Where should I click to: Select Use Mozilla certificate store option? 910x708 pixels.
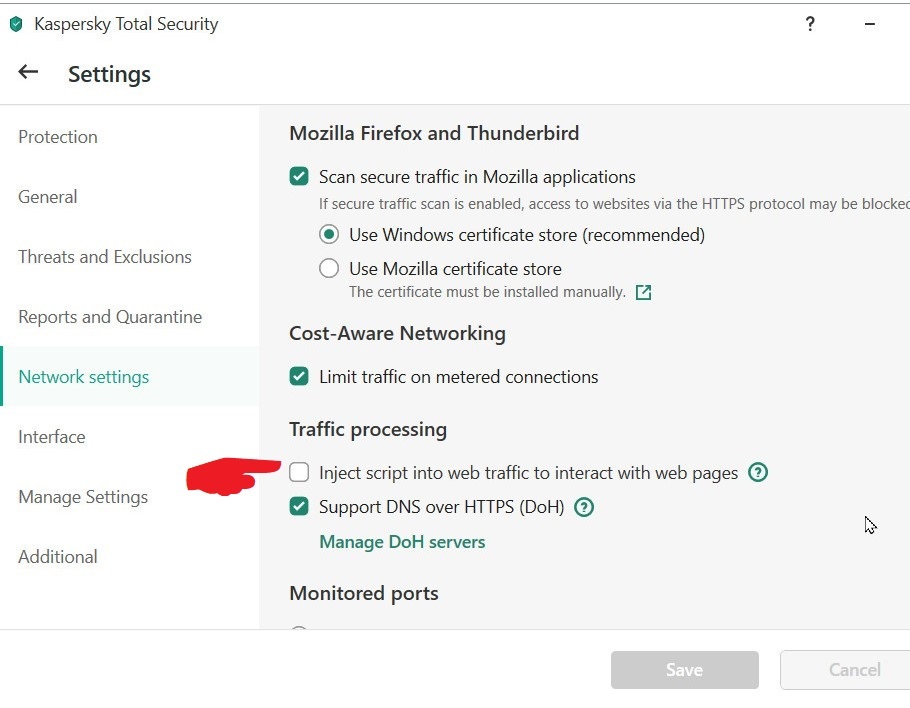tap(329, 268)
